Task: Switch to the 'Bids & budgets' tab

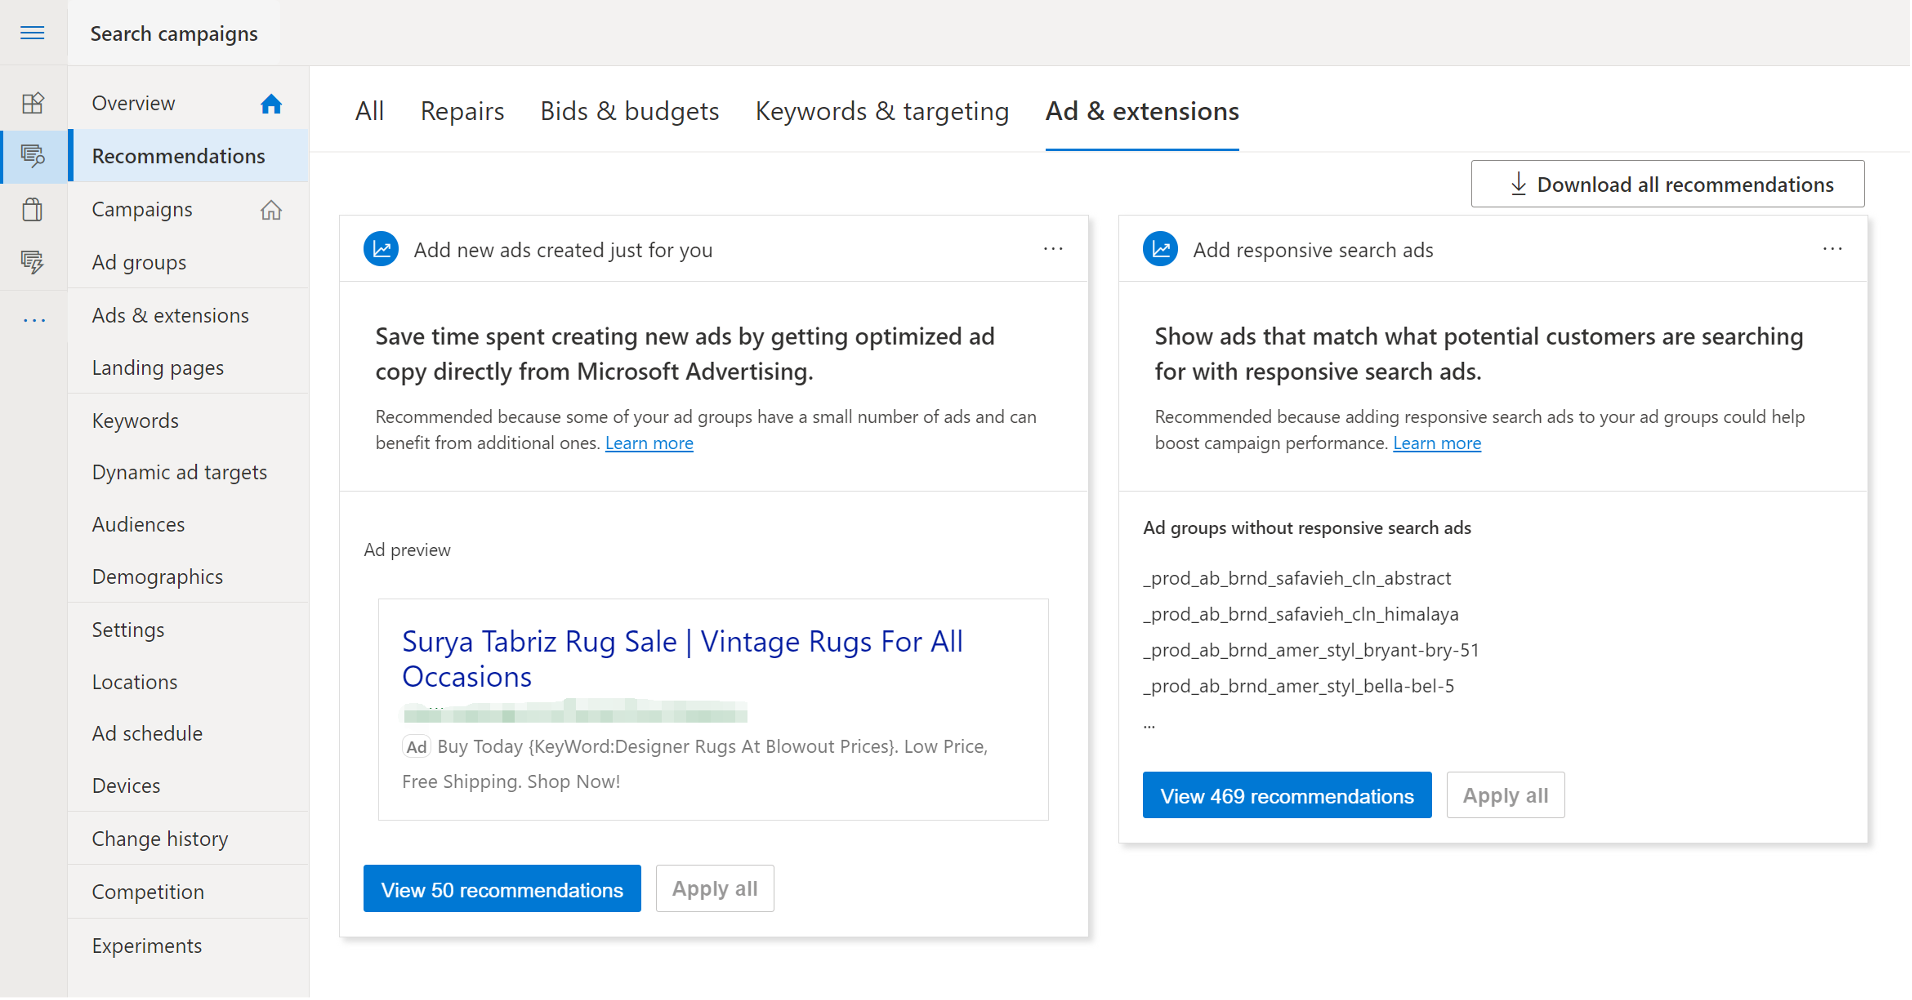Action: (629, 111)
